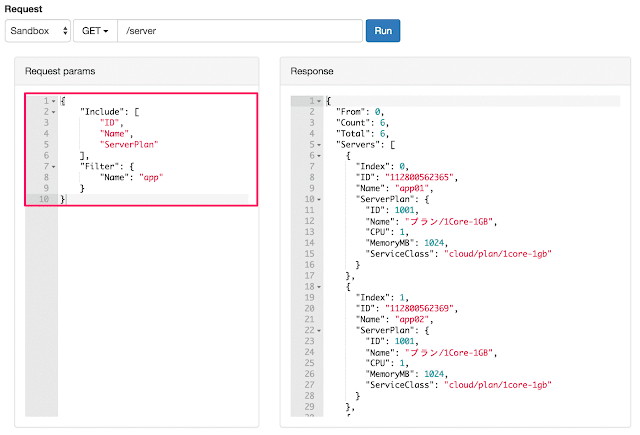
Task: Click "Count": 6 in the response
Action: (362, 122)
